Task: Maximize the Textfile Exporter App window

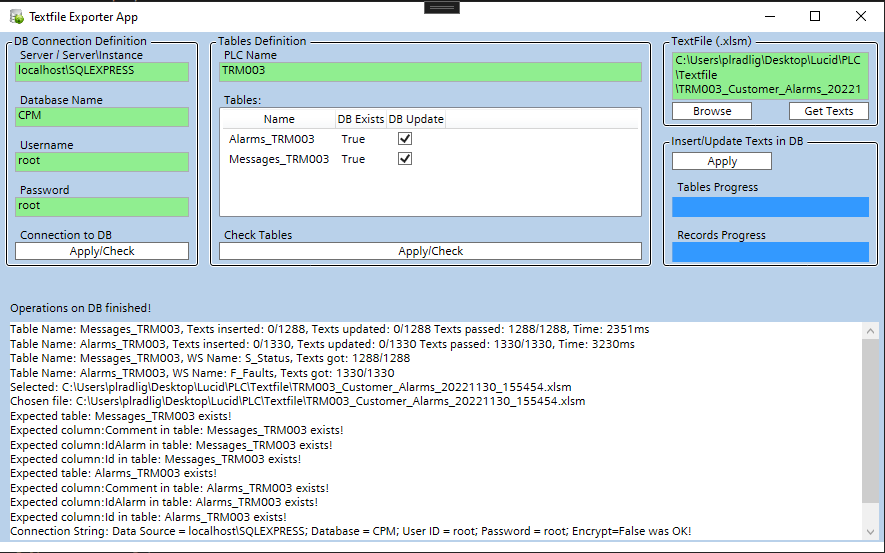Action: pos(814,16)
